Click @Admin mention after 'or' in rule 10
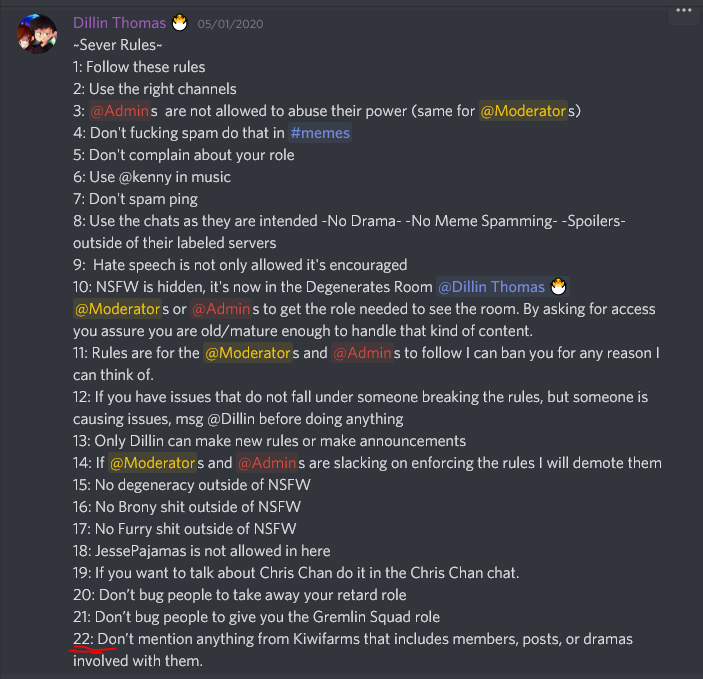 click(x=221, y=309)
